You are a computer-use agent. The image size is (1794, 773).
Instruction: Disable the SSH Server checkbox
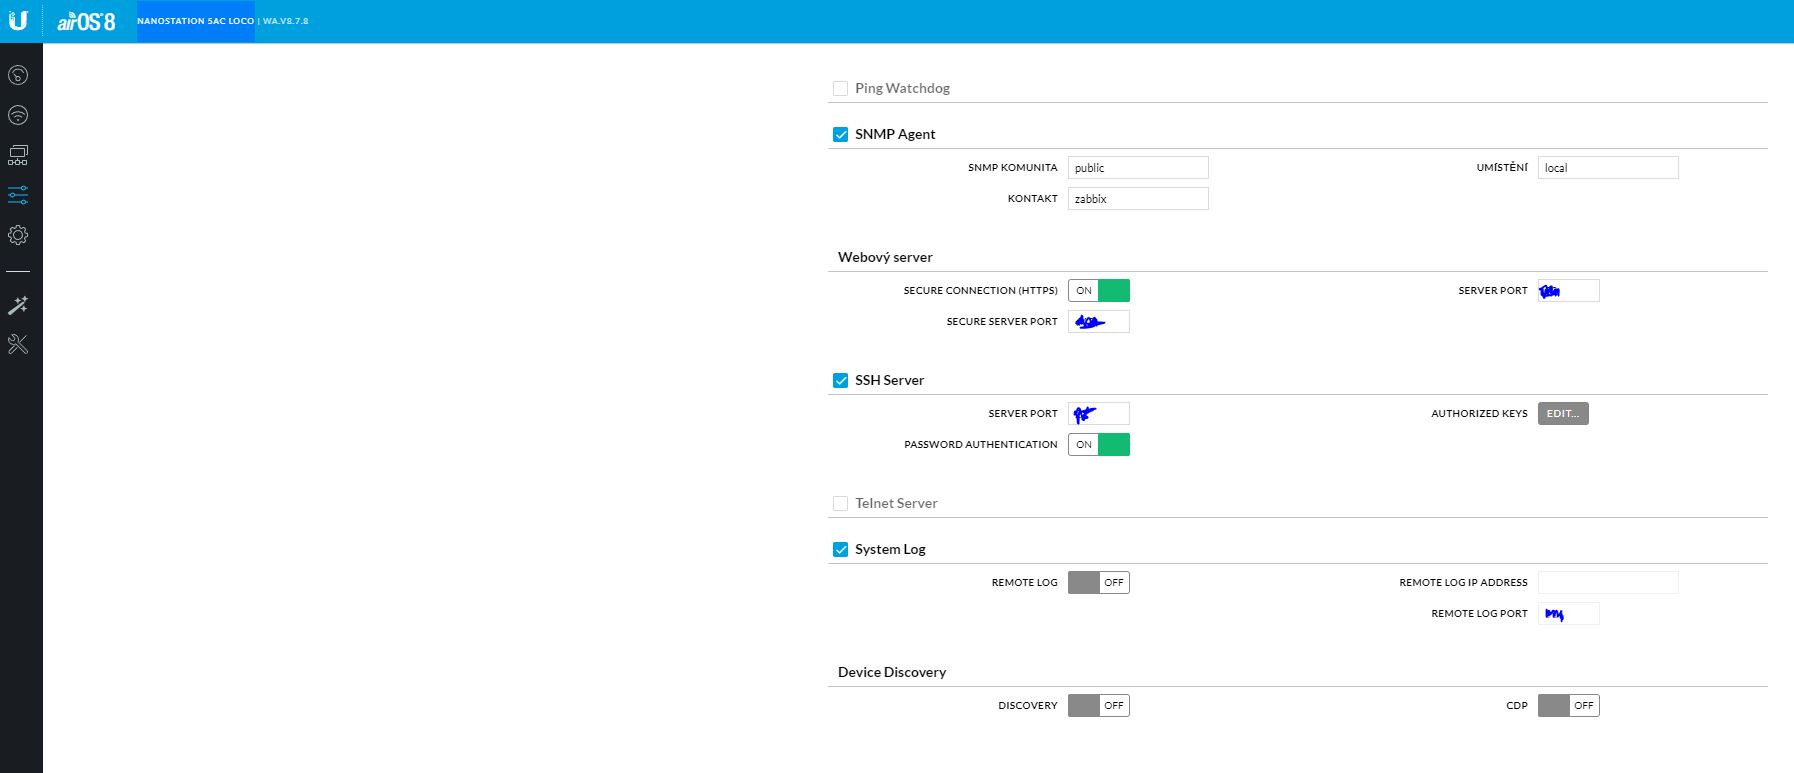(840, 381)
